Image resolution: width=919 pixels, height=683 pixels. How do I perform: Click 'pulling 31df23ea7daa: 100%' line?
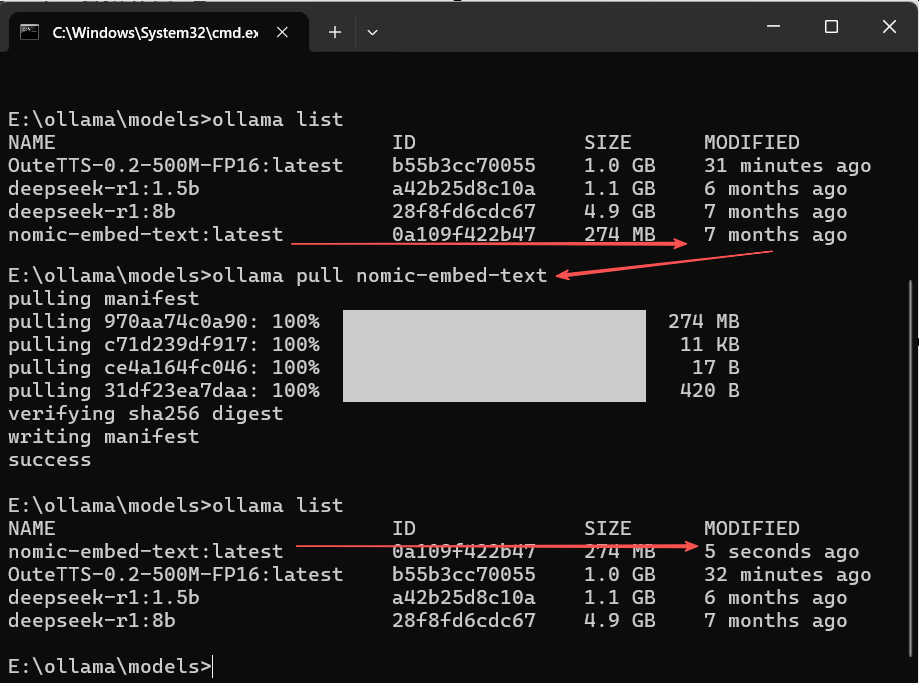pyautogui.click(x=164, y=390)
